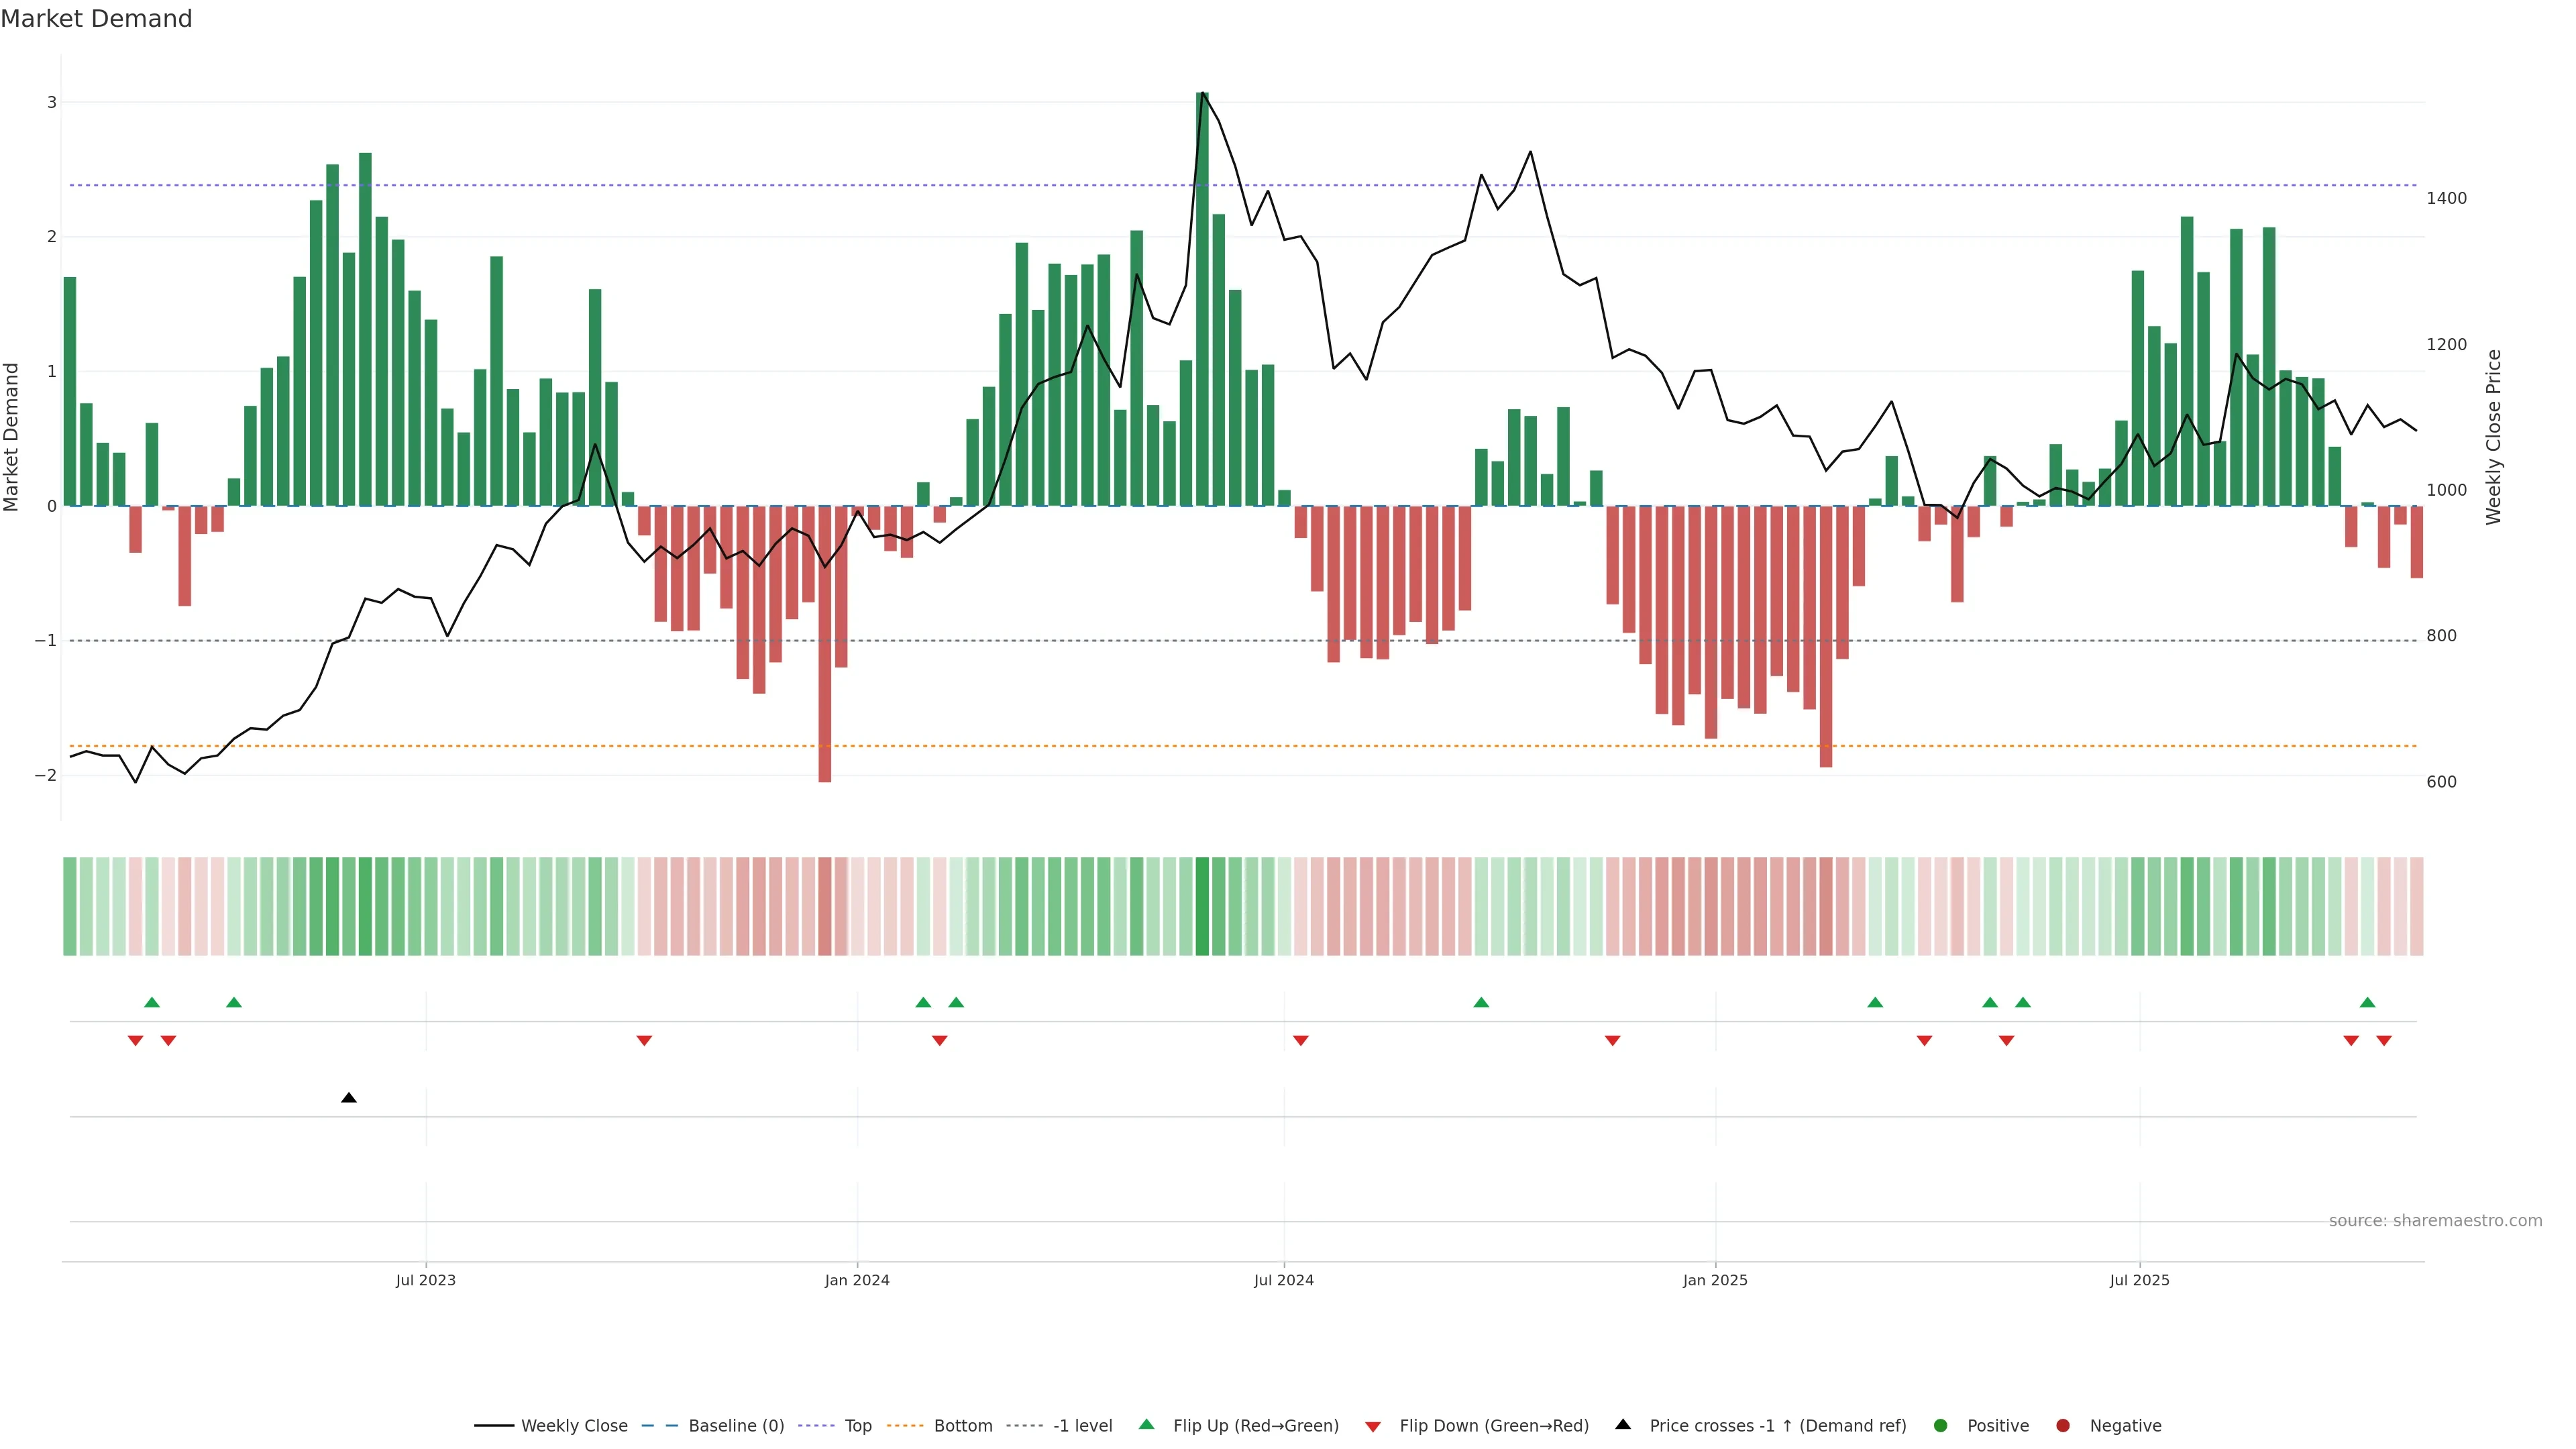Click the black Price crosses legend triangle

coord(1623,1424)
